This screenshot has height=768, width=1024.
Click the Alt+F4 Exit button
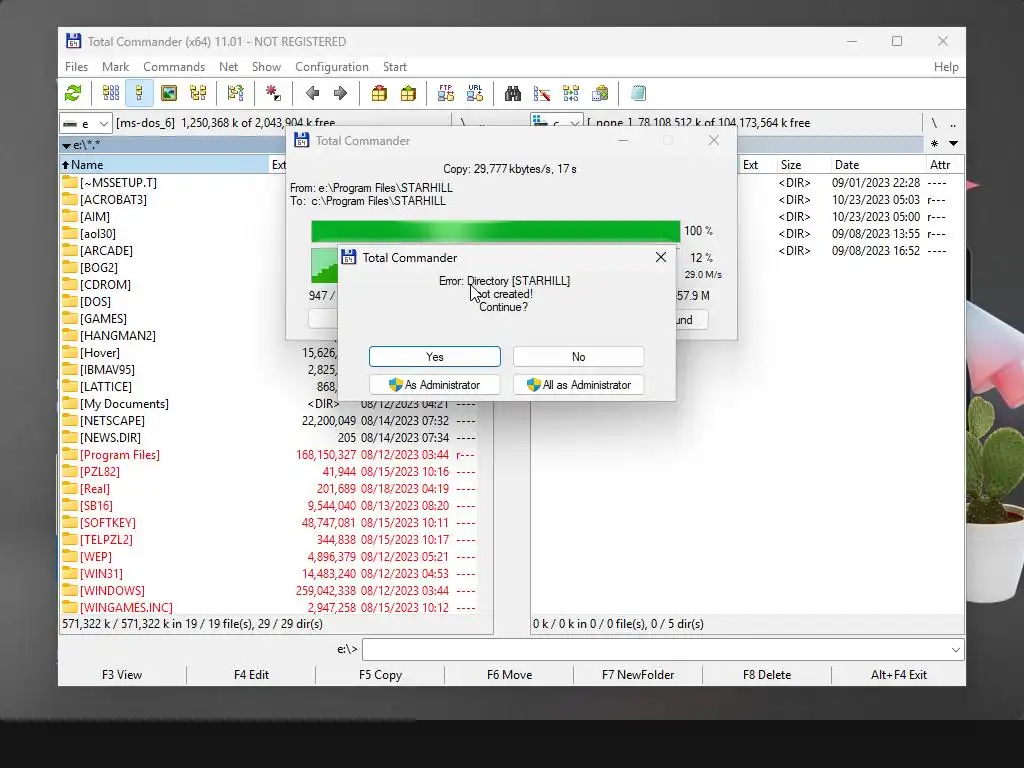point(899,675)
